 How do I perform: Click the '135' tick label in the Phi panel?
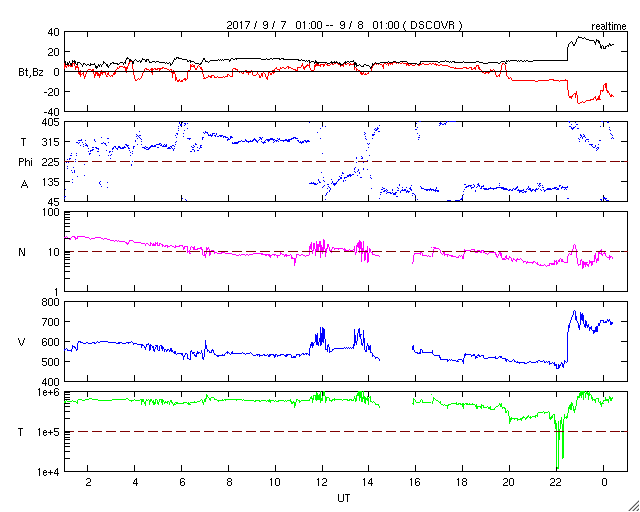51,182
